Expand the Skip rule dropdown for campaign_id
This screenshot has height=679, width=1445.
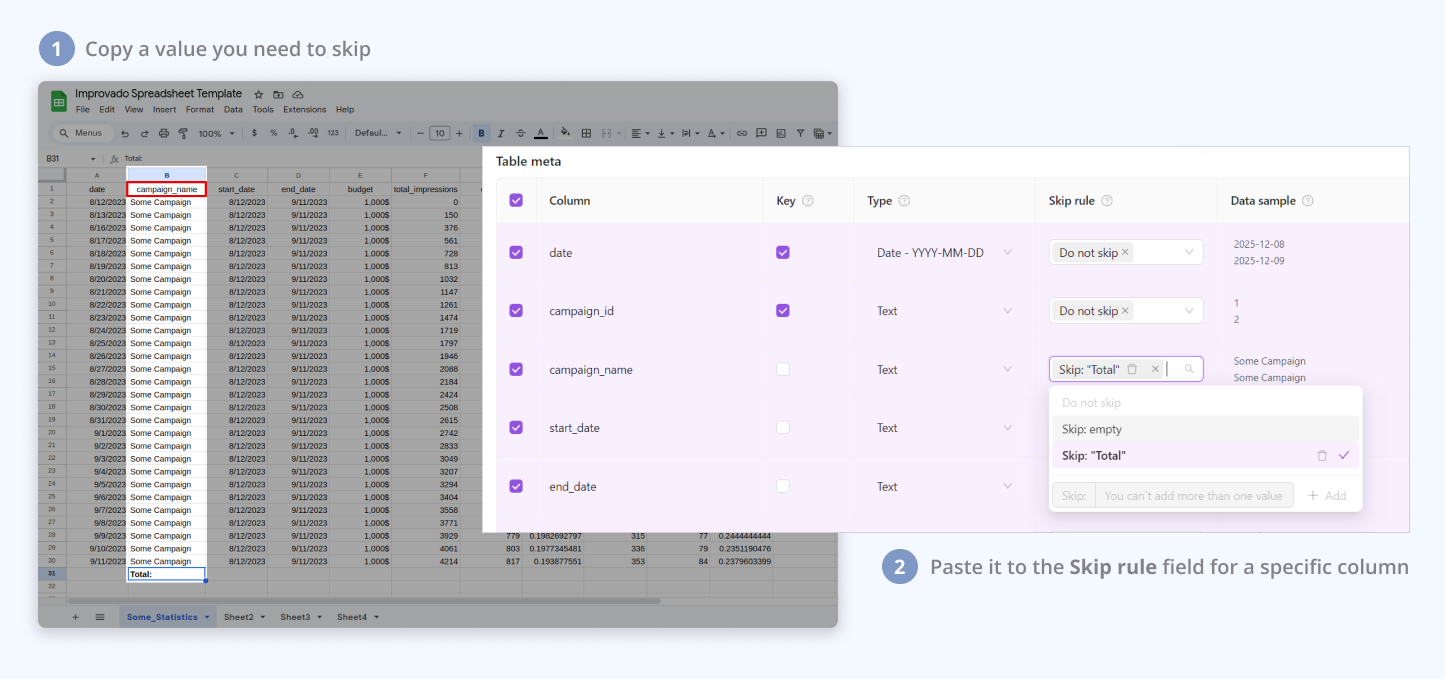point(1189,311)
